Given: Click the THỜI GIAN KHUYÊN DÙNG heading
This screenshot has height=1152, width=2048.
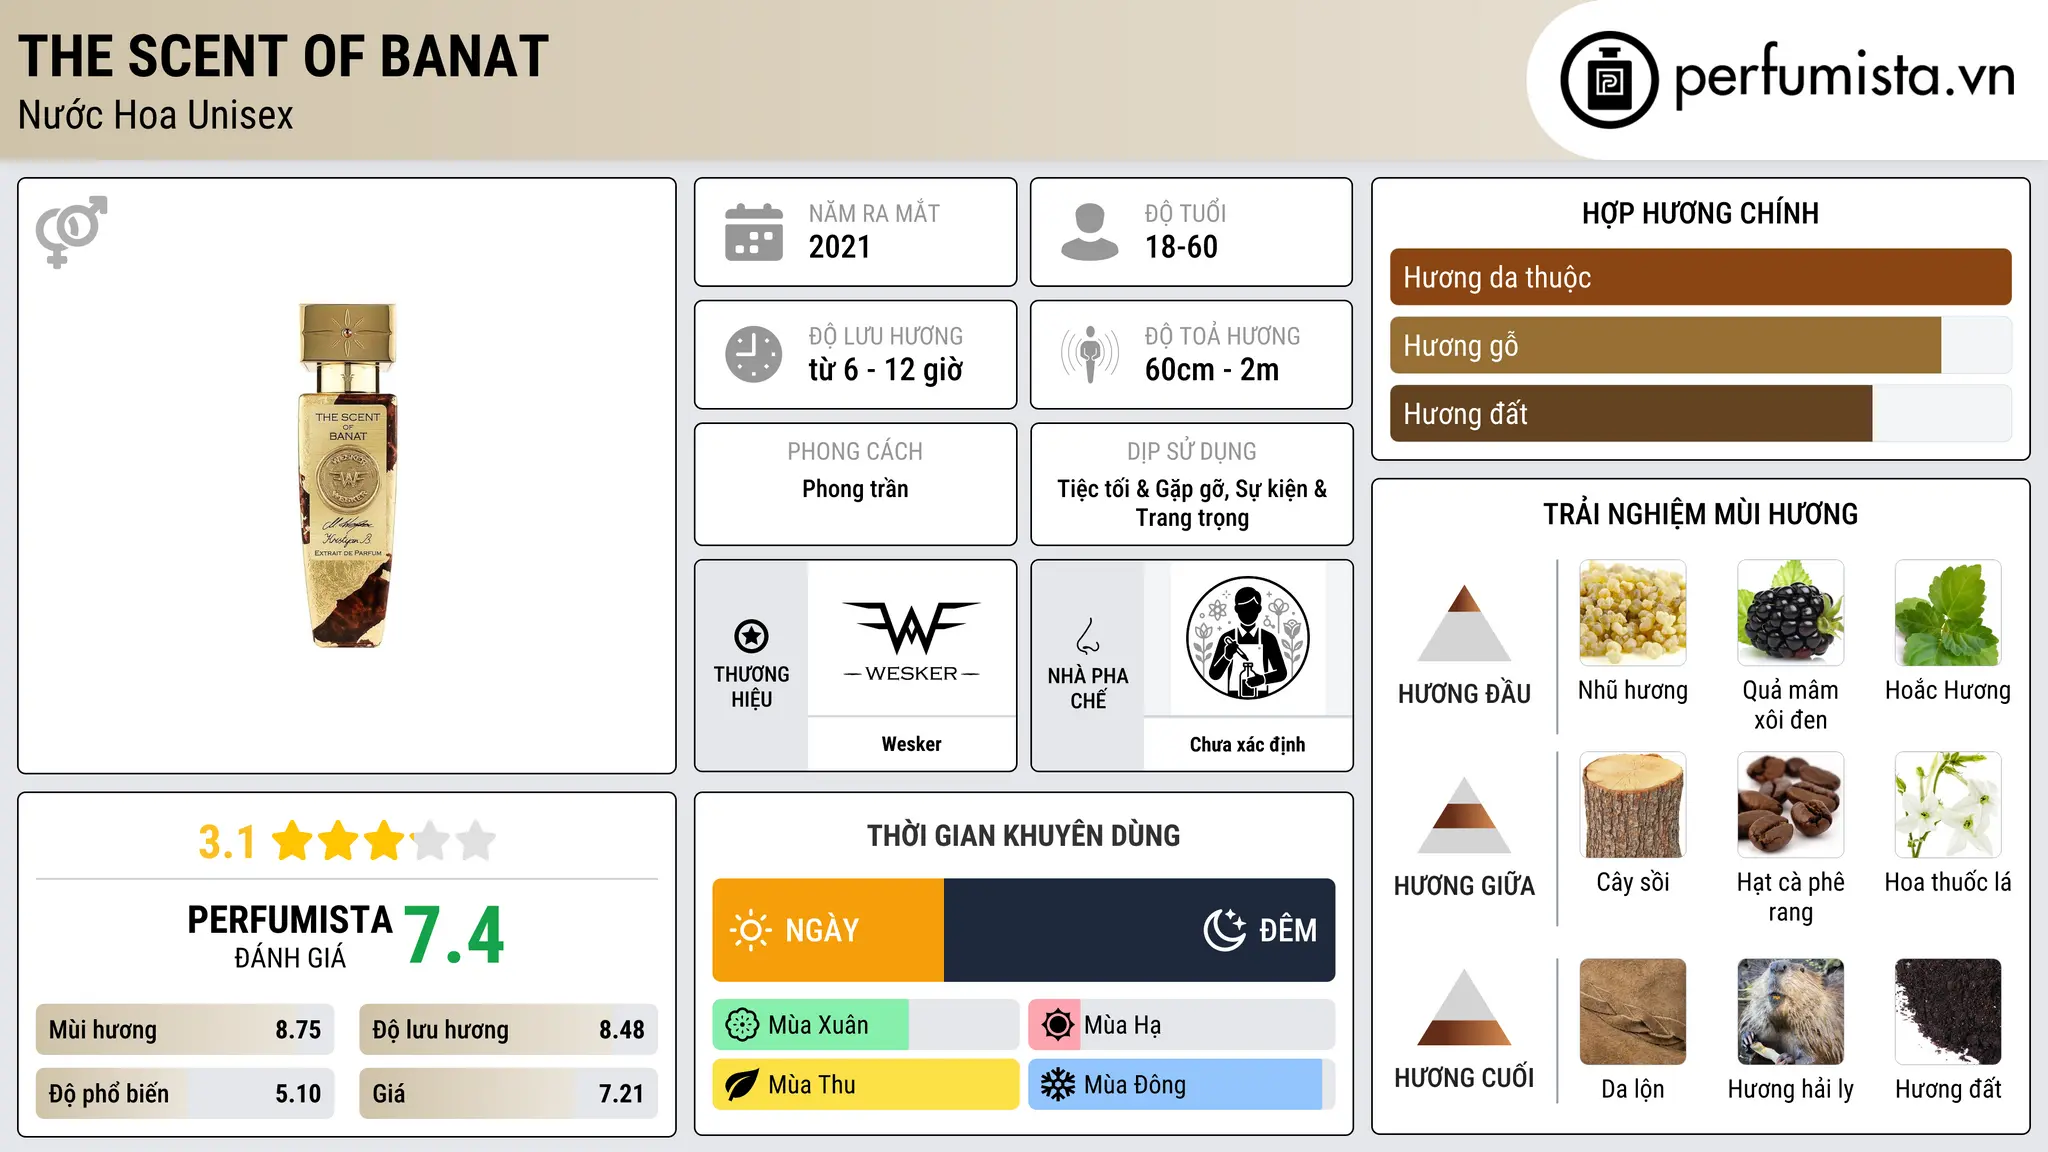Looking at the screenshot, I should coord(1023,836).
